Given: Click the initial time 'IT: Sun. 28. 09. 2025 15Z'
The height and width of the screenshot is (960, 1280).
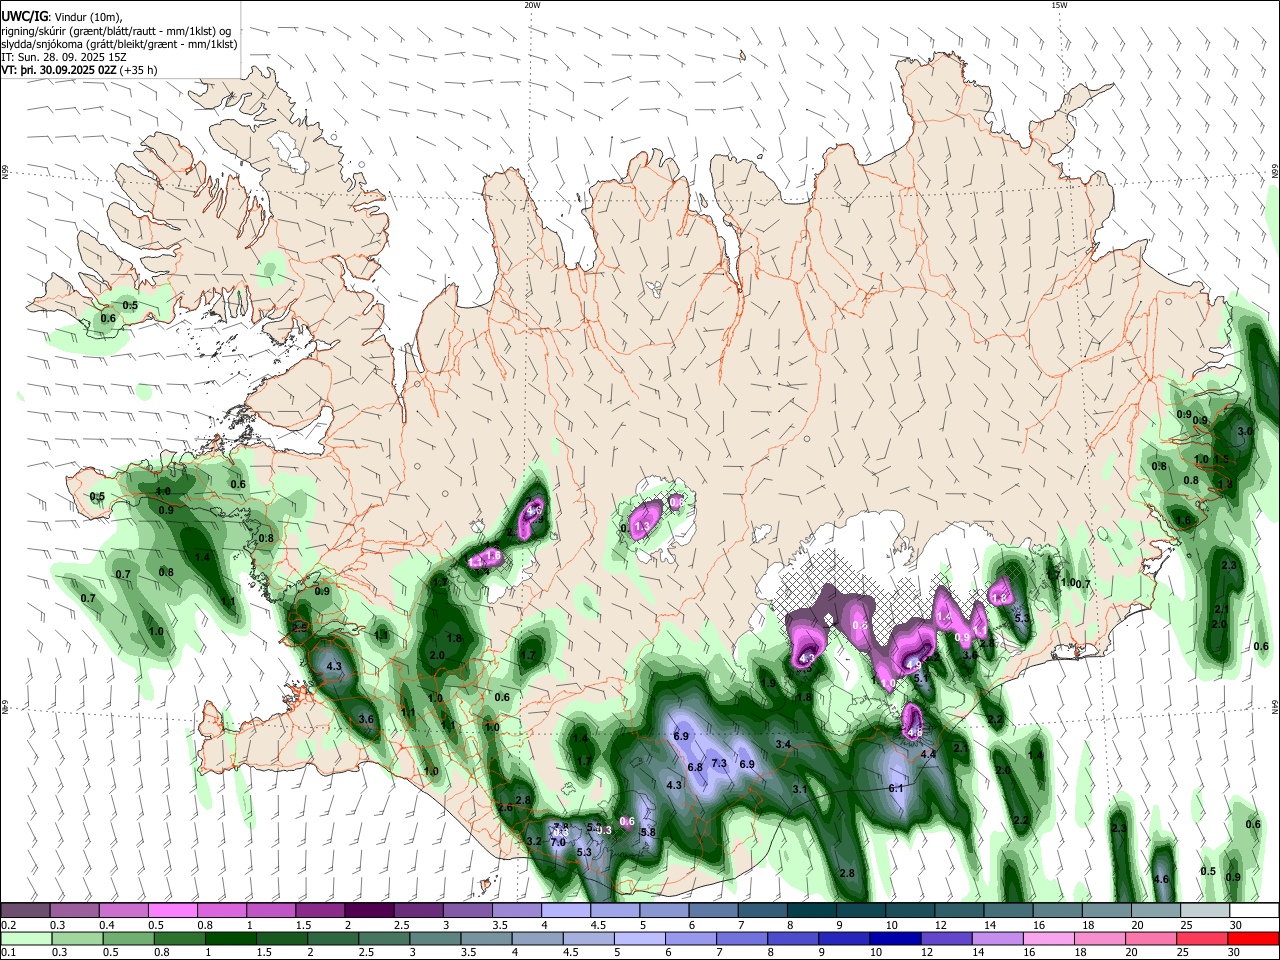Looking at the screenshot, I should pos(63,57).
